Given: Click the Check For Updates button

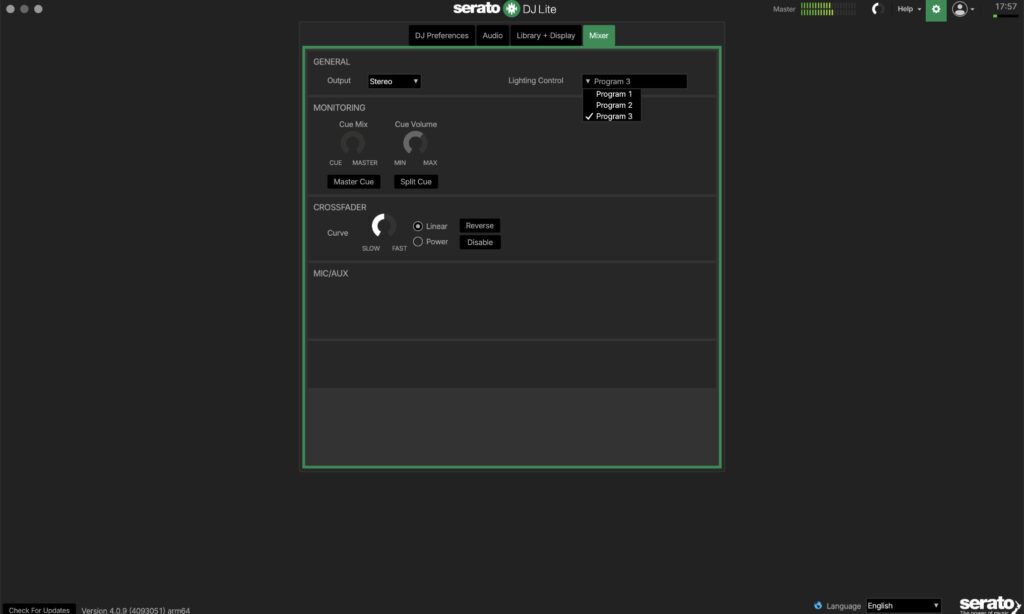Looking at the screenshot, I should (x=39, y=609).
